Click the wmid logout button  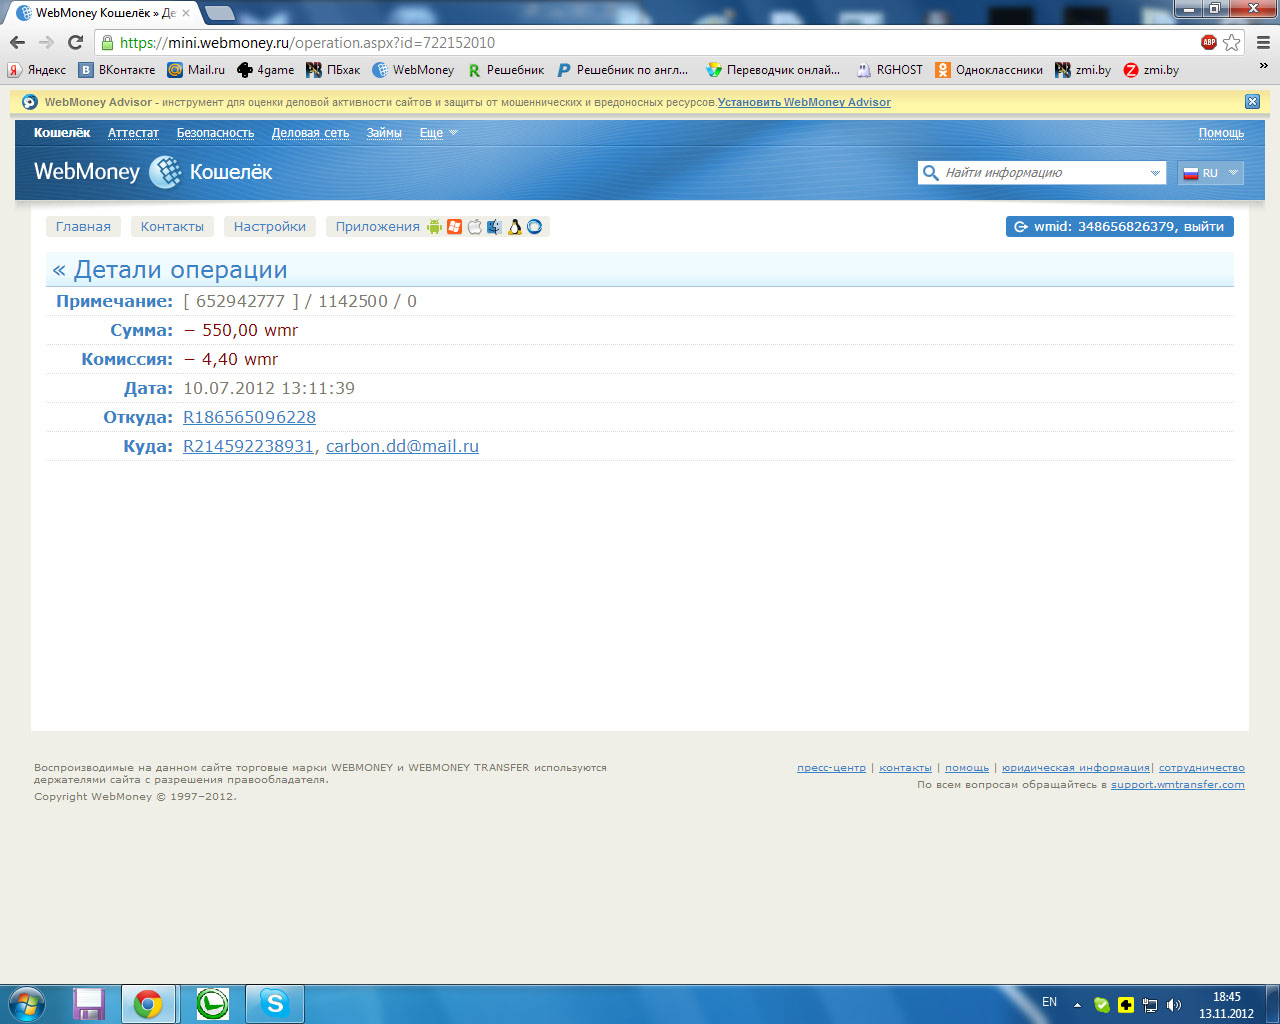pyautogui.click(x=1120, y=227)
